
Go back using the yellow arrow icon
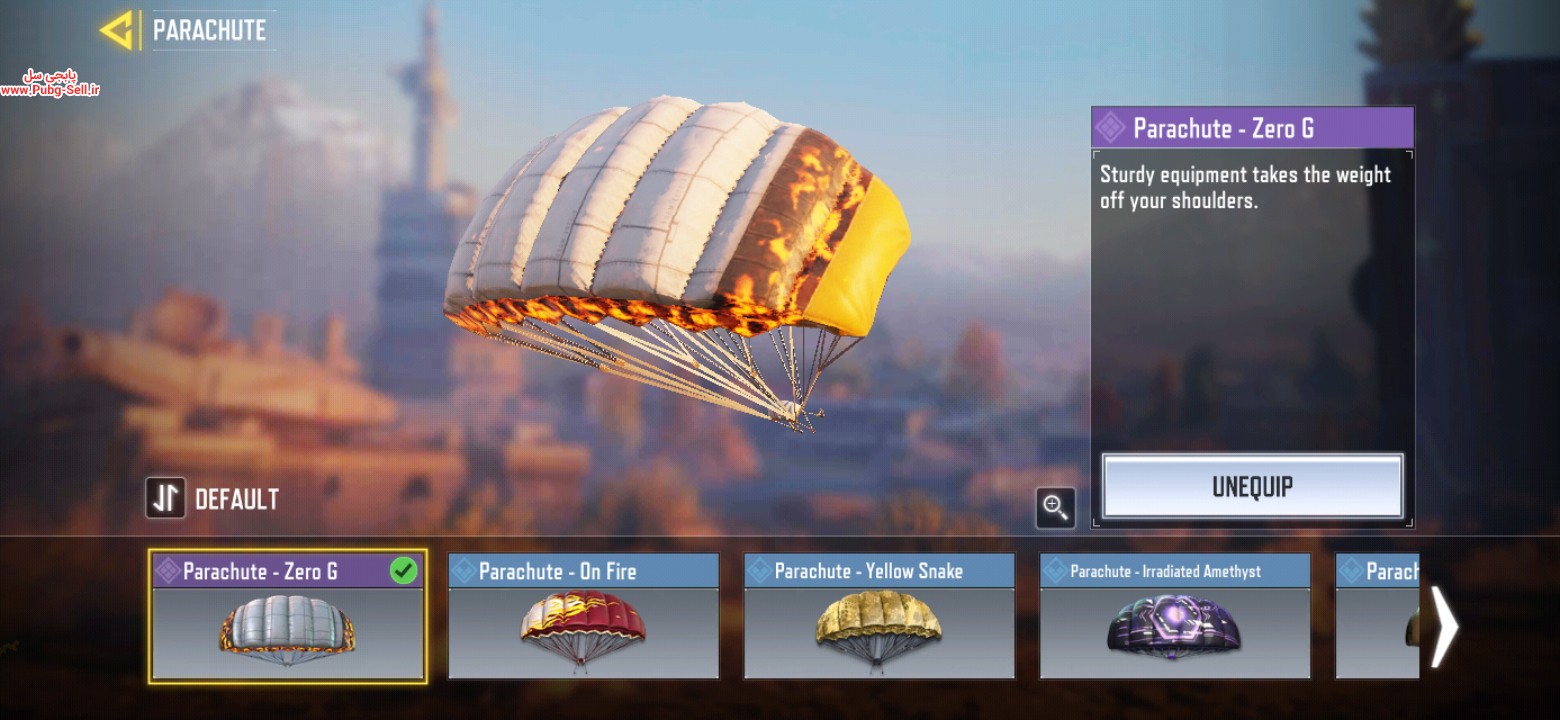click(116, 30)
